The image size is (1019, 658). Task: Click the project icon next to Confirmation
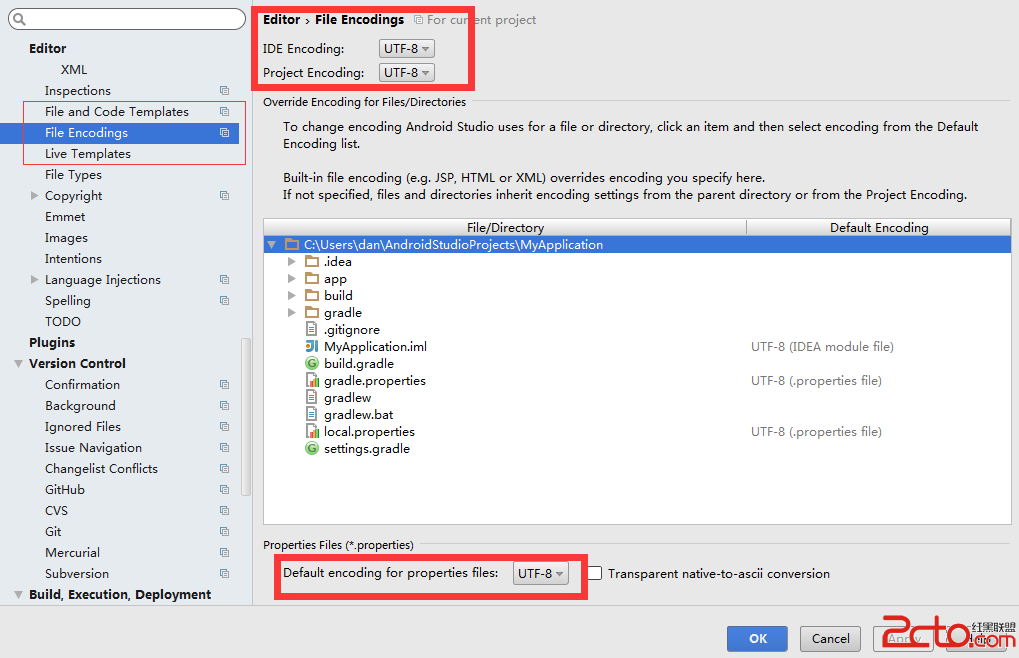(x=224, y=385)
